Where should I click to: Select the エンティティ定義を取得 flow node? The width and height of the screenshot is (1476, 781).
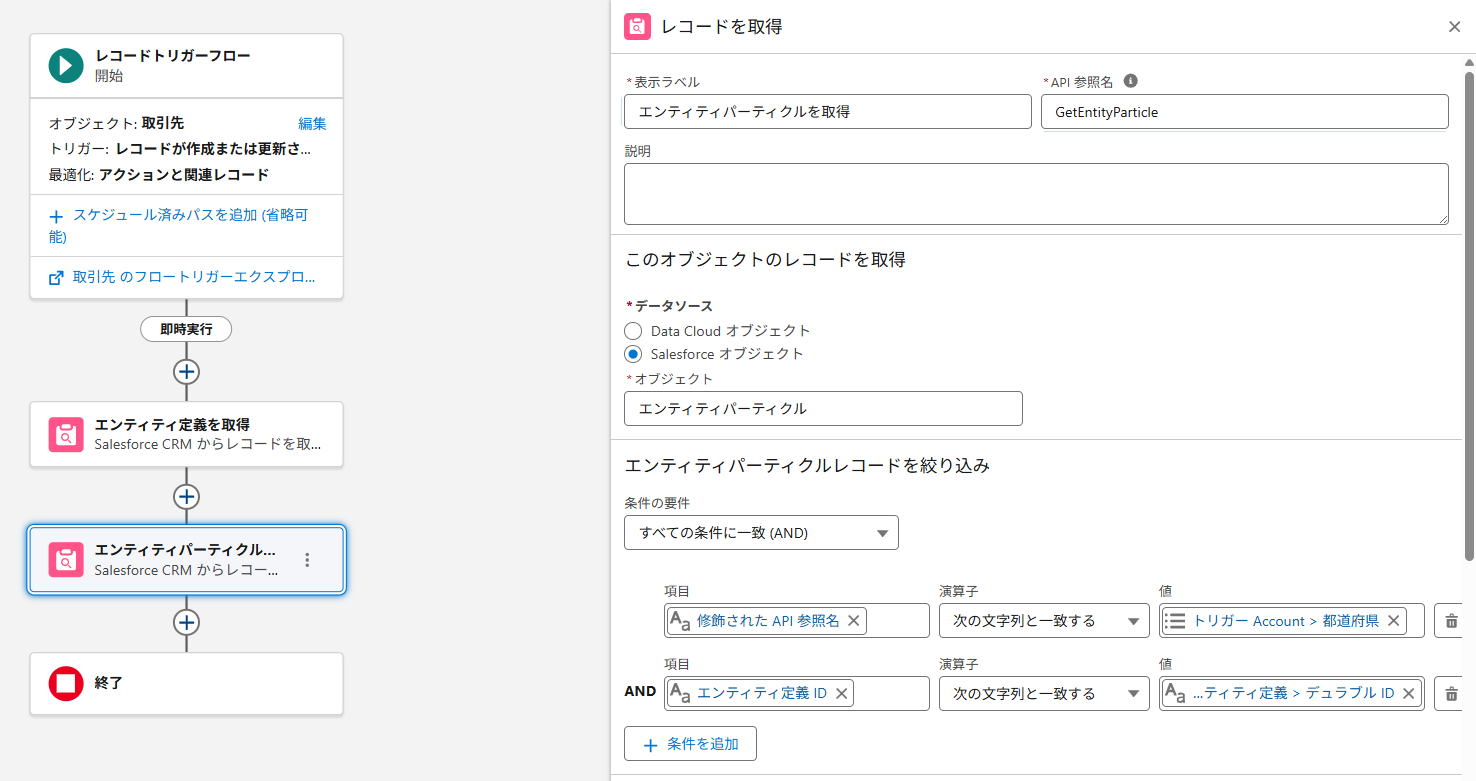point(186,434)
